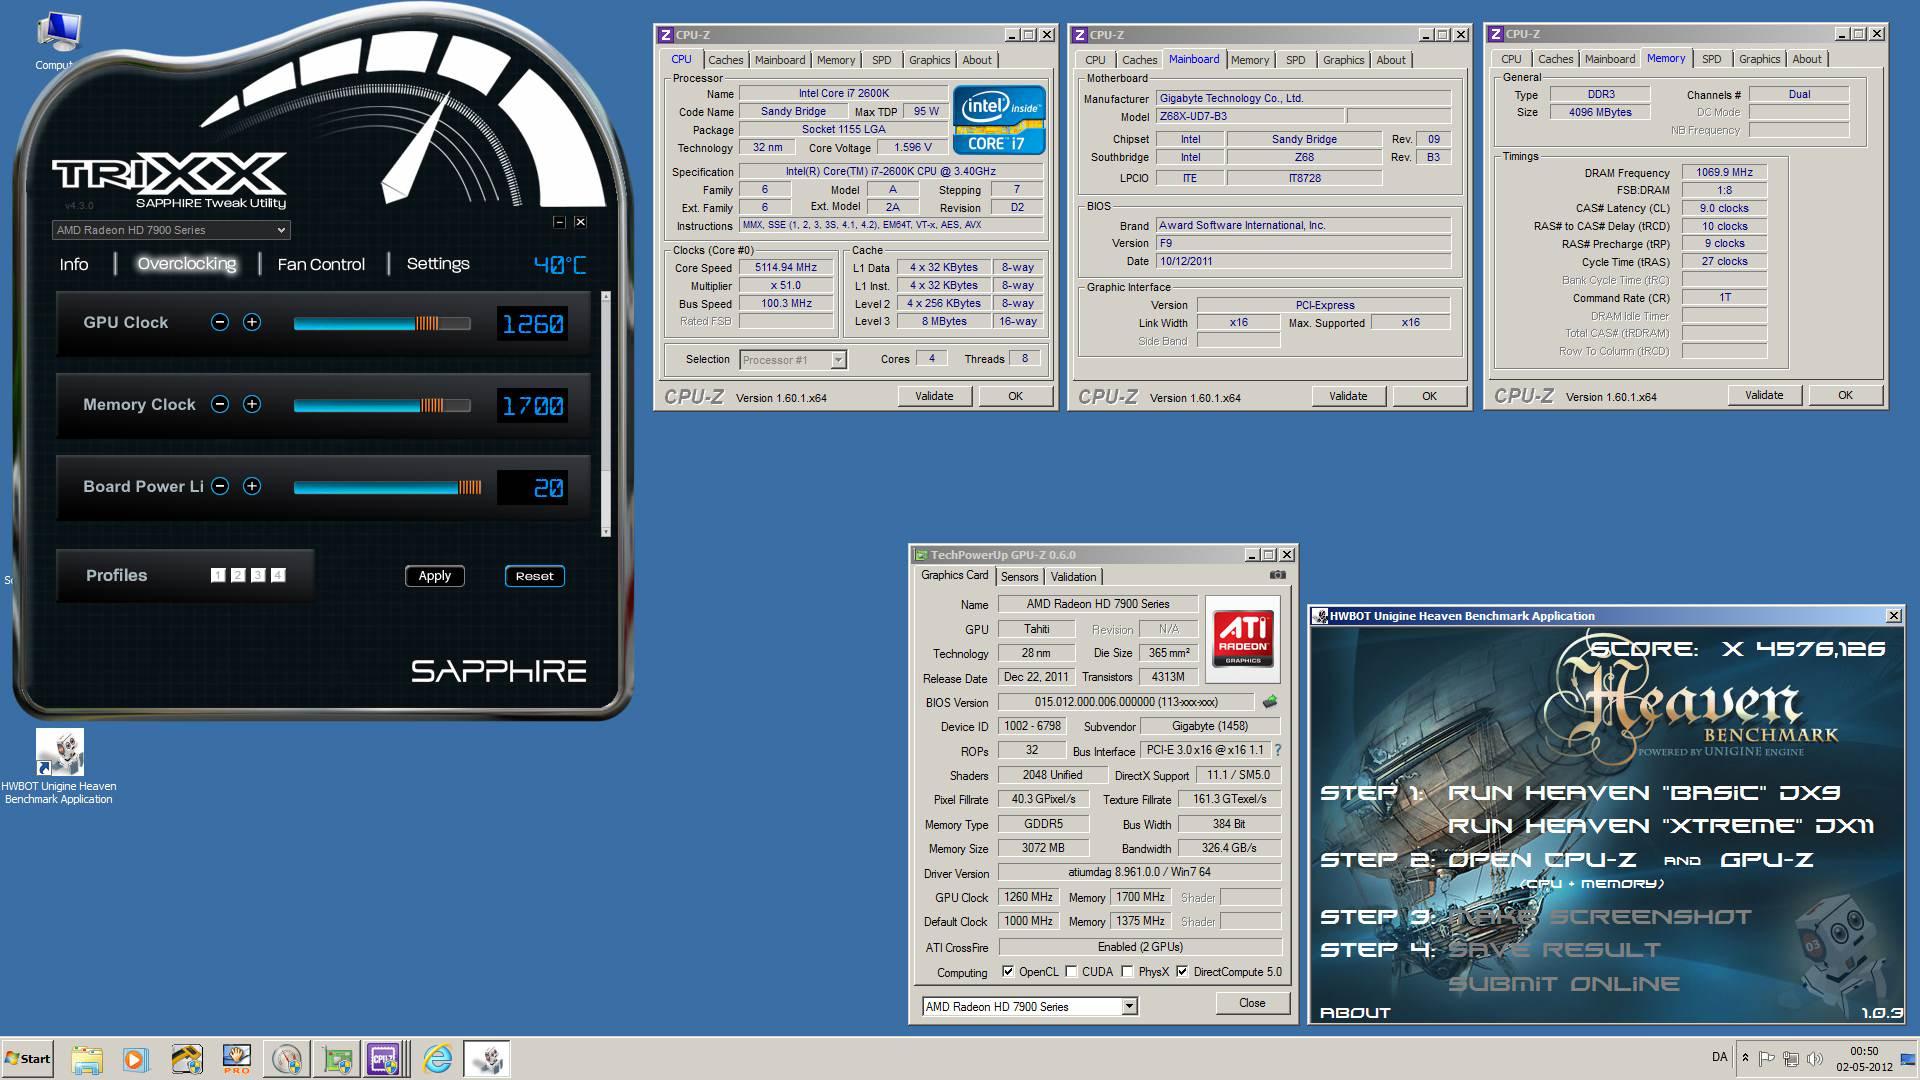Click the Board Power Limit slider track
This screenshot has width=1920, height=1080.
387,487
